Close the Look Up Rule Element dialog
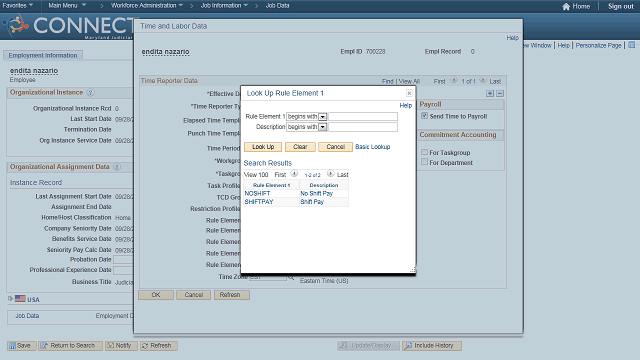Viewport: 640px width, 360px height. click(x=409, y=93)
